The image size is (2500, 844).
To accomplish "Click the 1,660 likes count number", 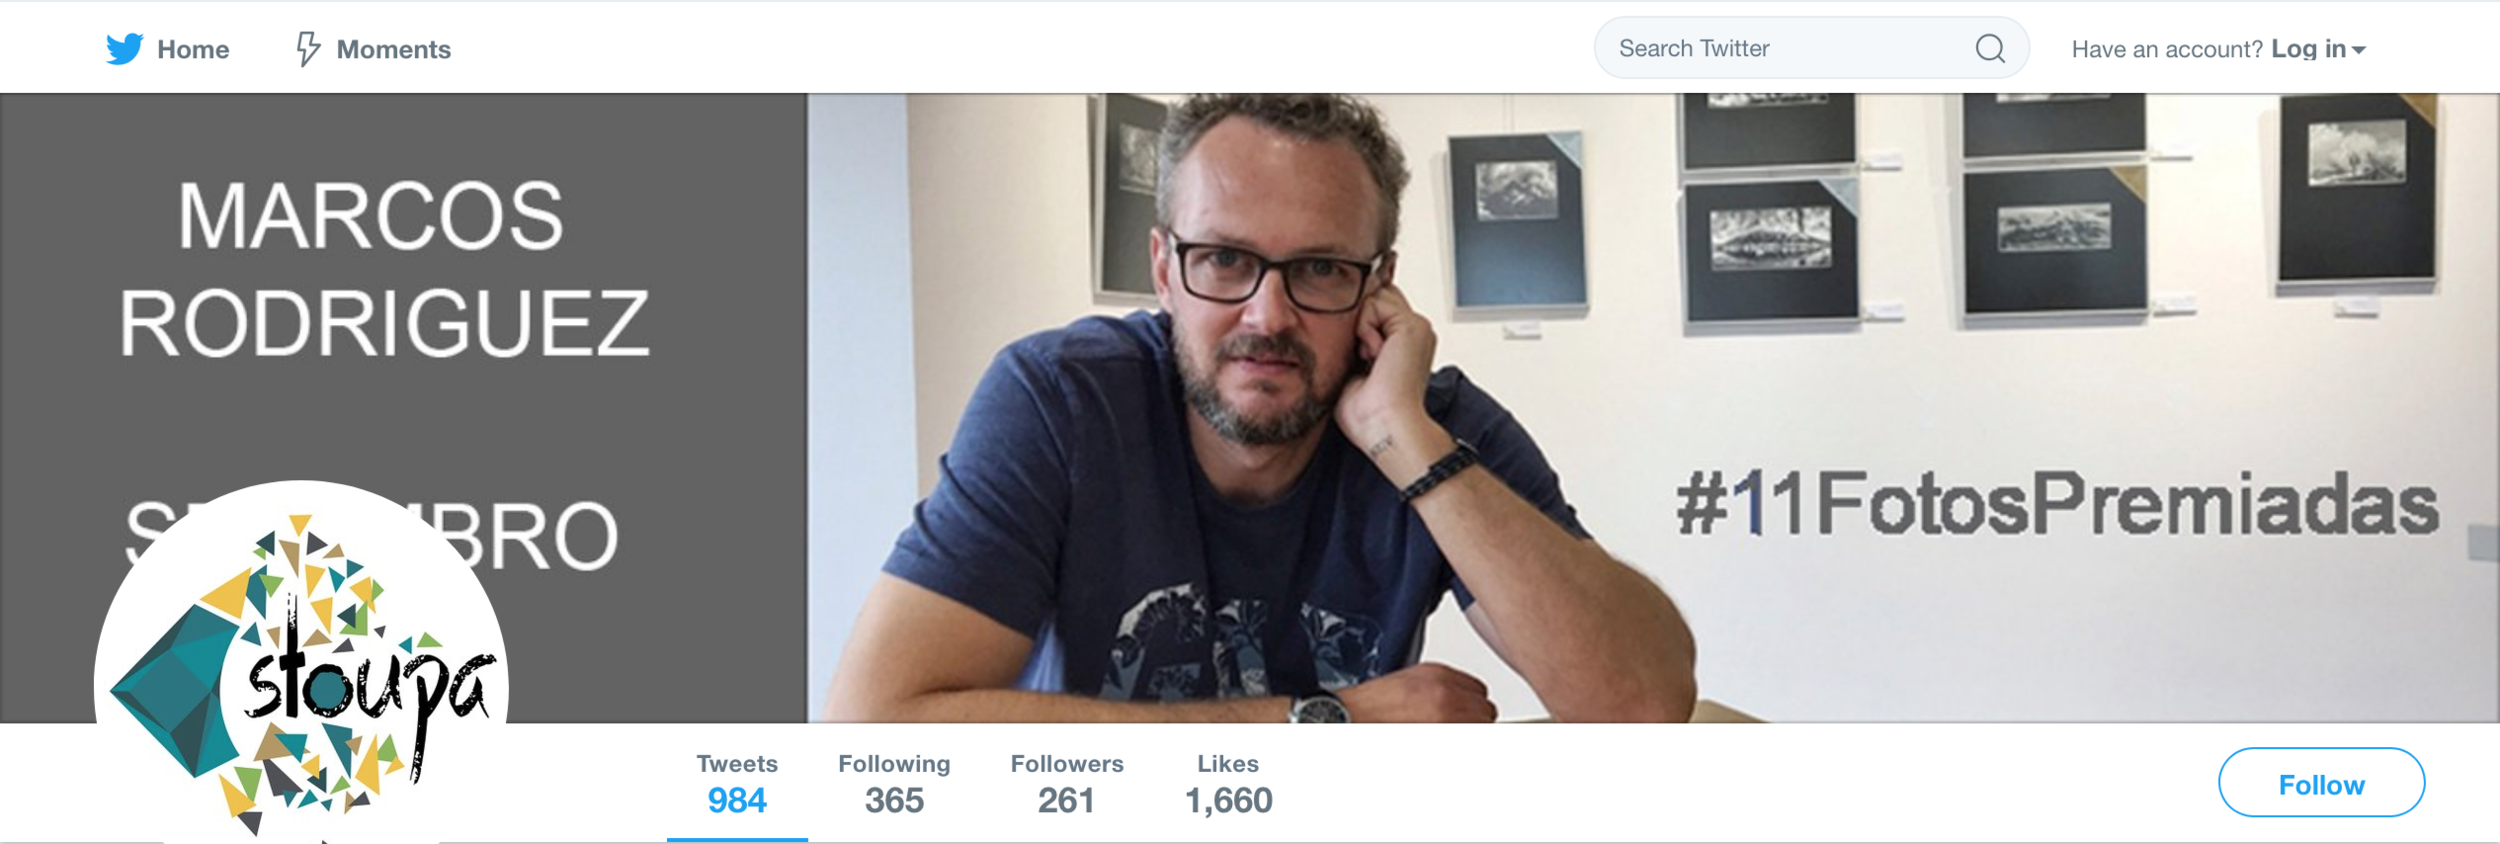I will click(1228, 801).
